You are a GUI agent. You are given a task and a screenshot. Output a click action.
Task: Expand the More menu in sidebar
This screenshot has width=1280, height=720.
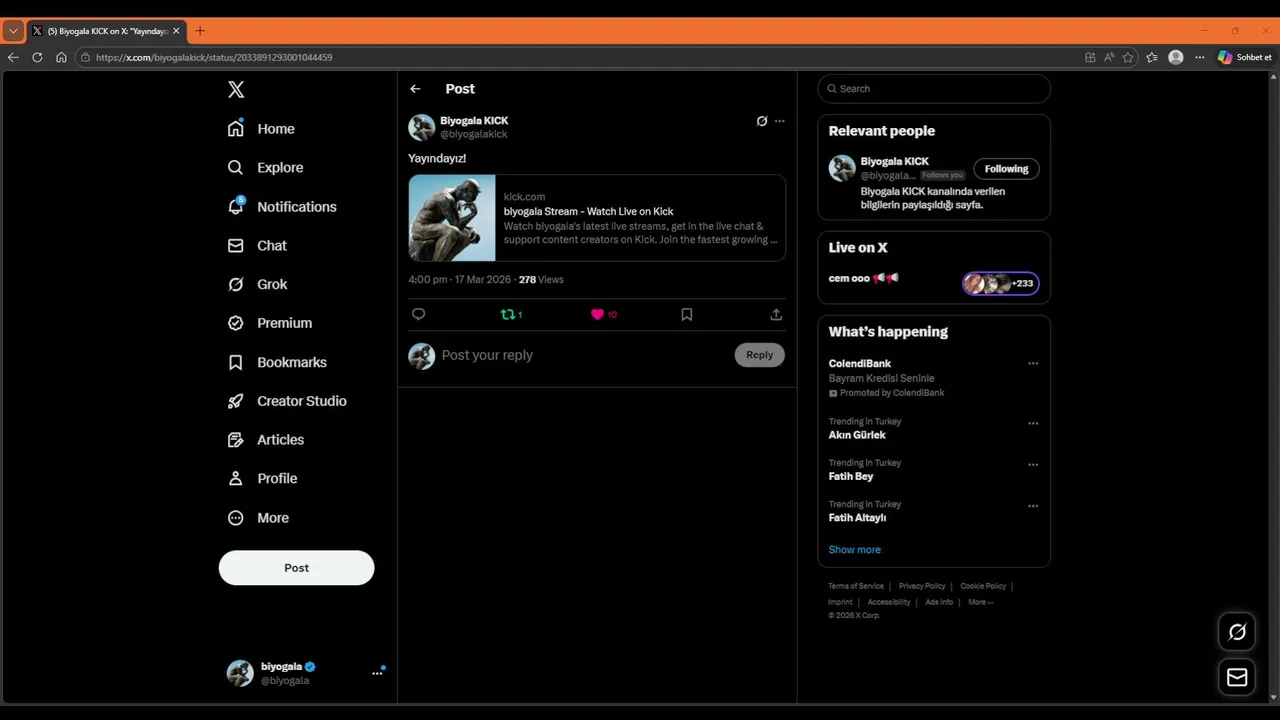[258, 518]
